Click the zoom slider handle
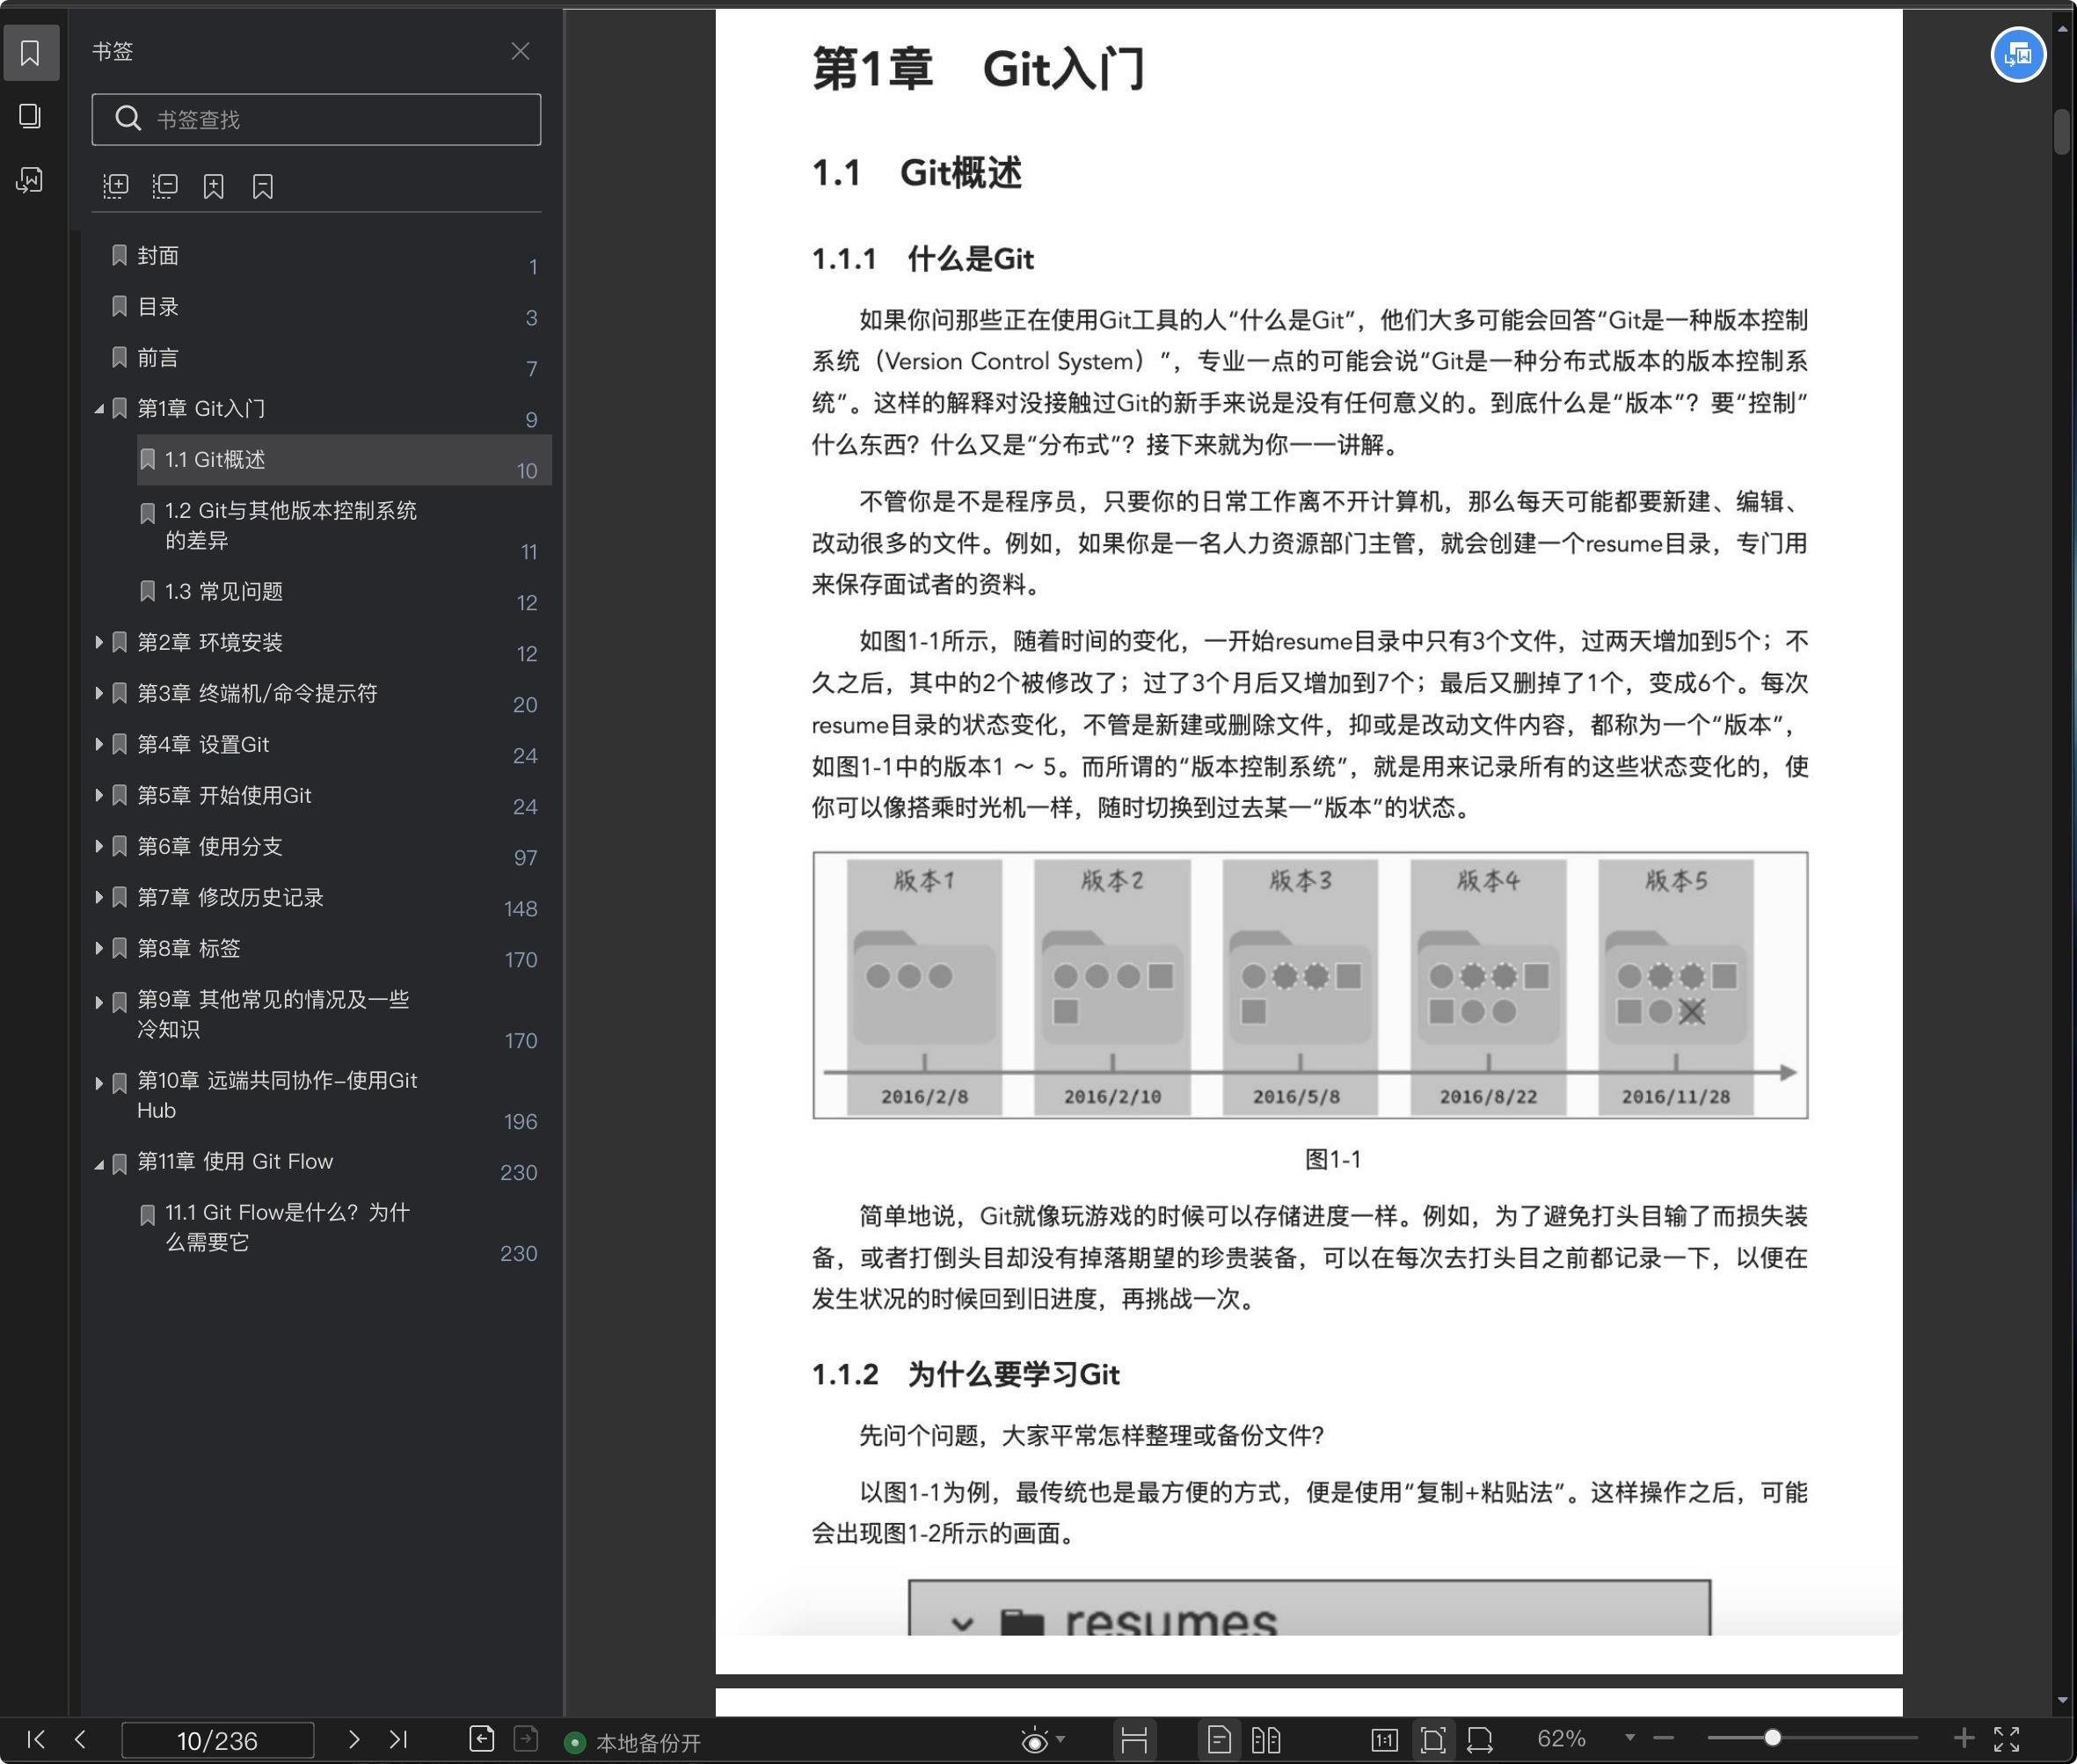The height and width of the screenshot is (1764, 2077). (x=1772, y=1739)
